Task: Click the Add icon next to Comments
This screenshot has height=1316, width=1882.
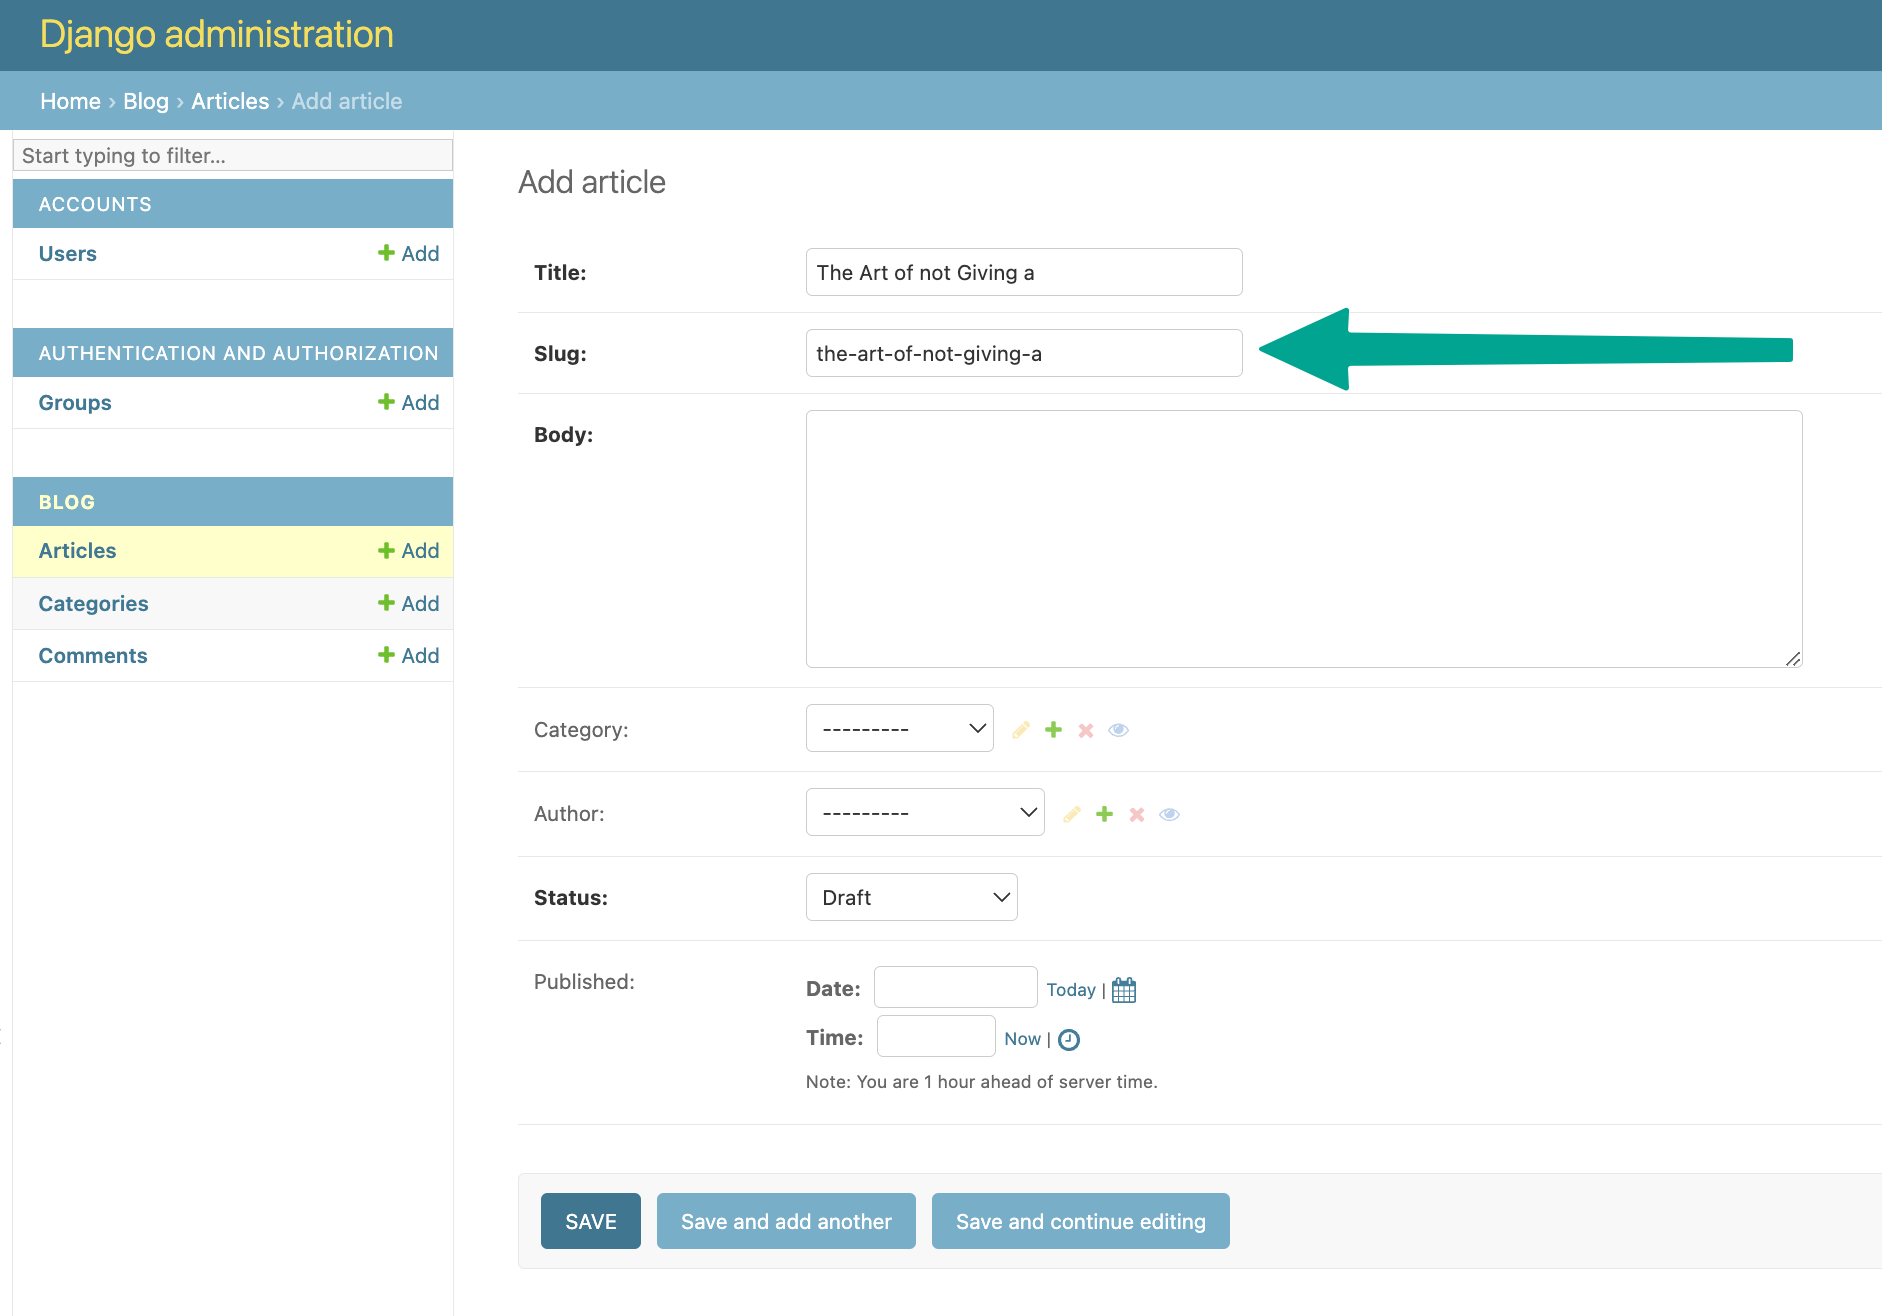Action: tap(408, 655)
